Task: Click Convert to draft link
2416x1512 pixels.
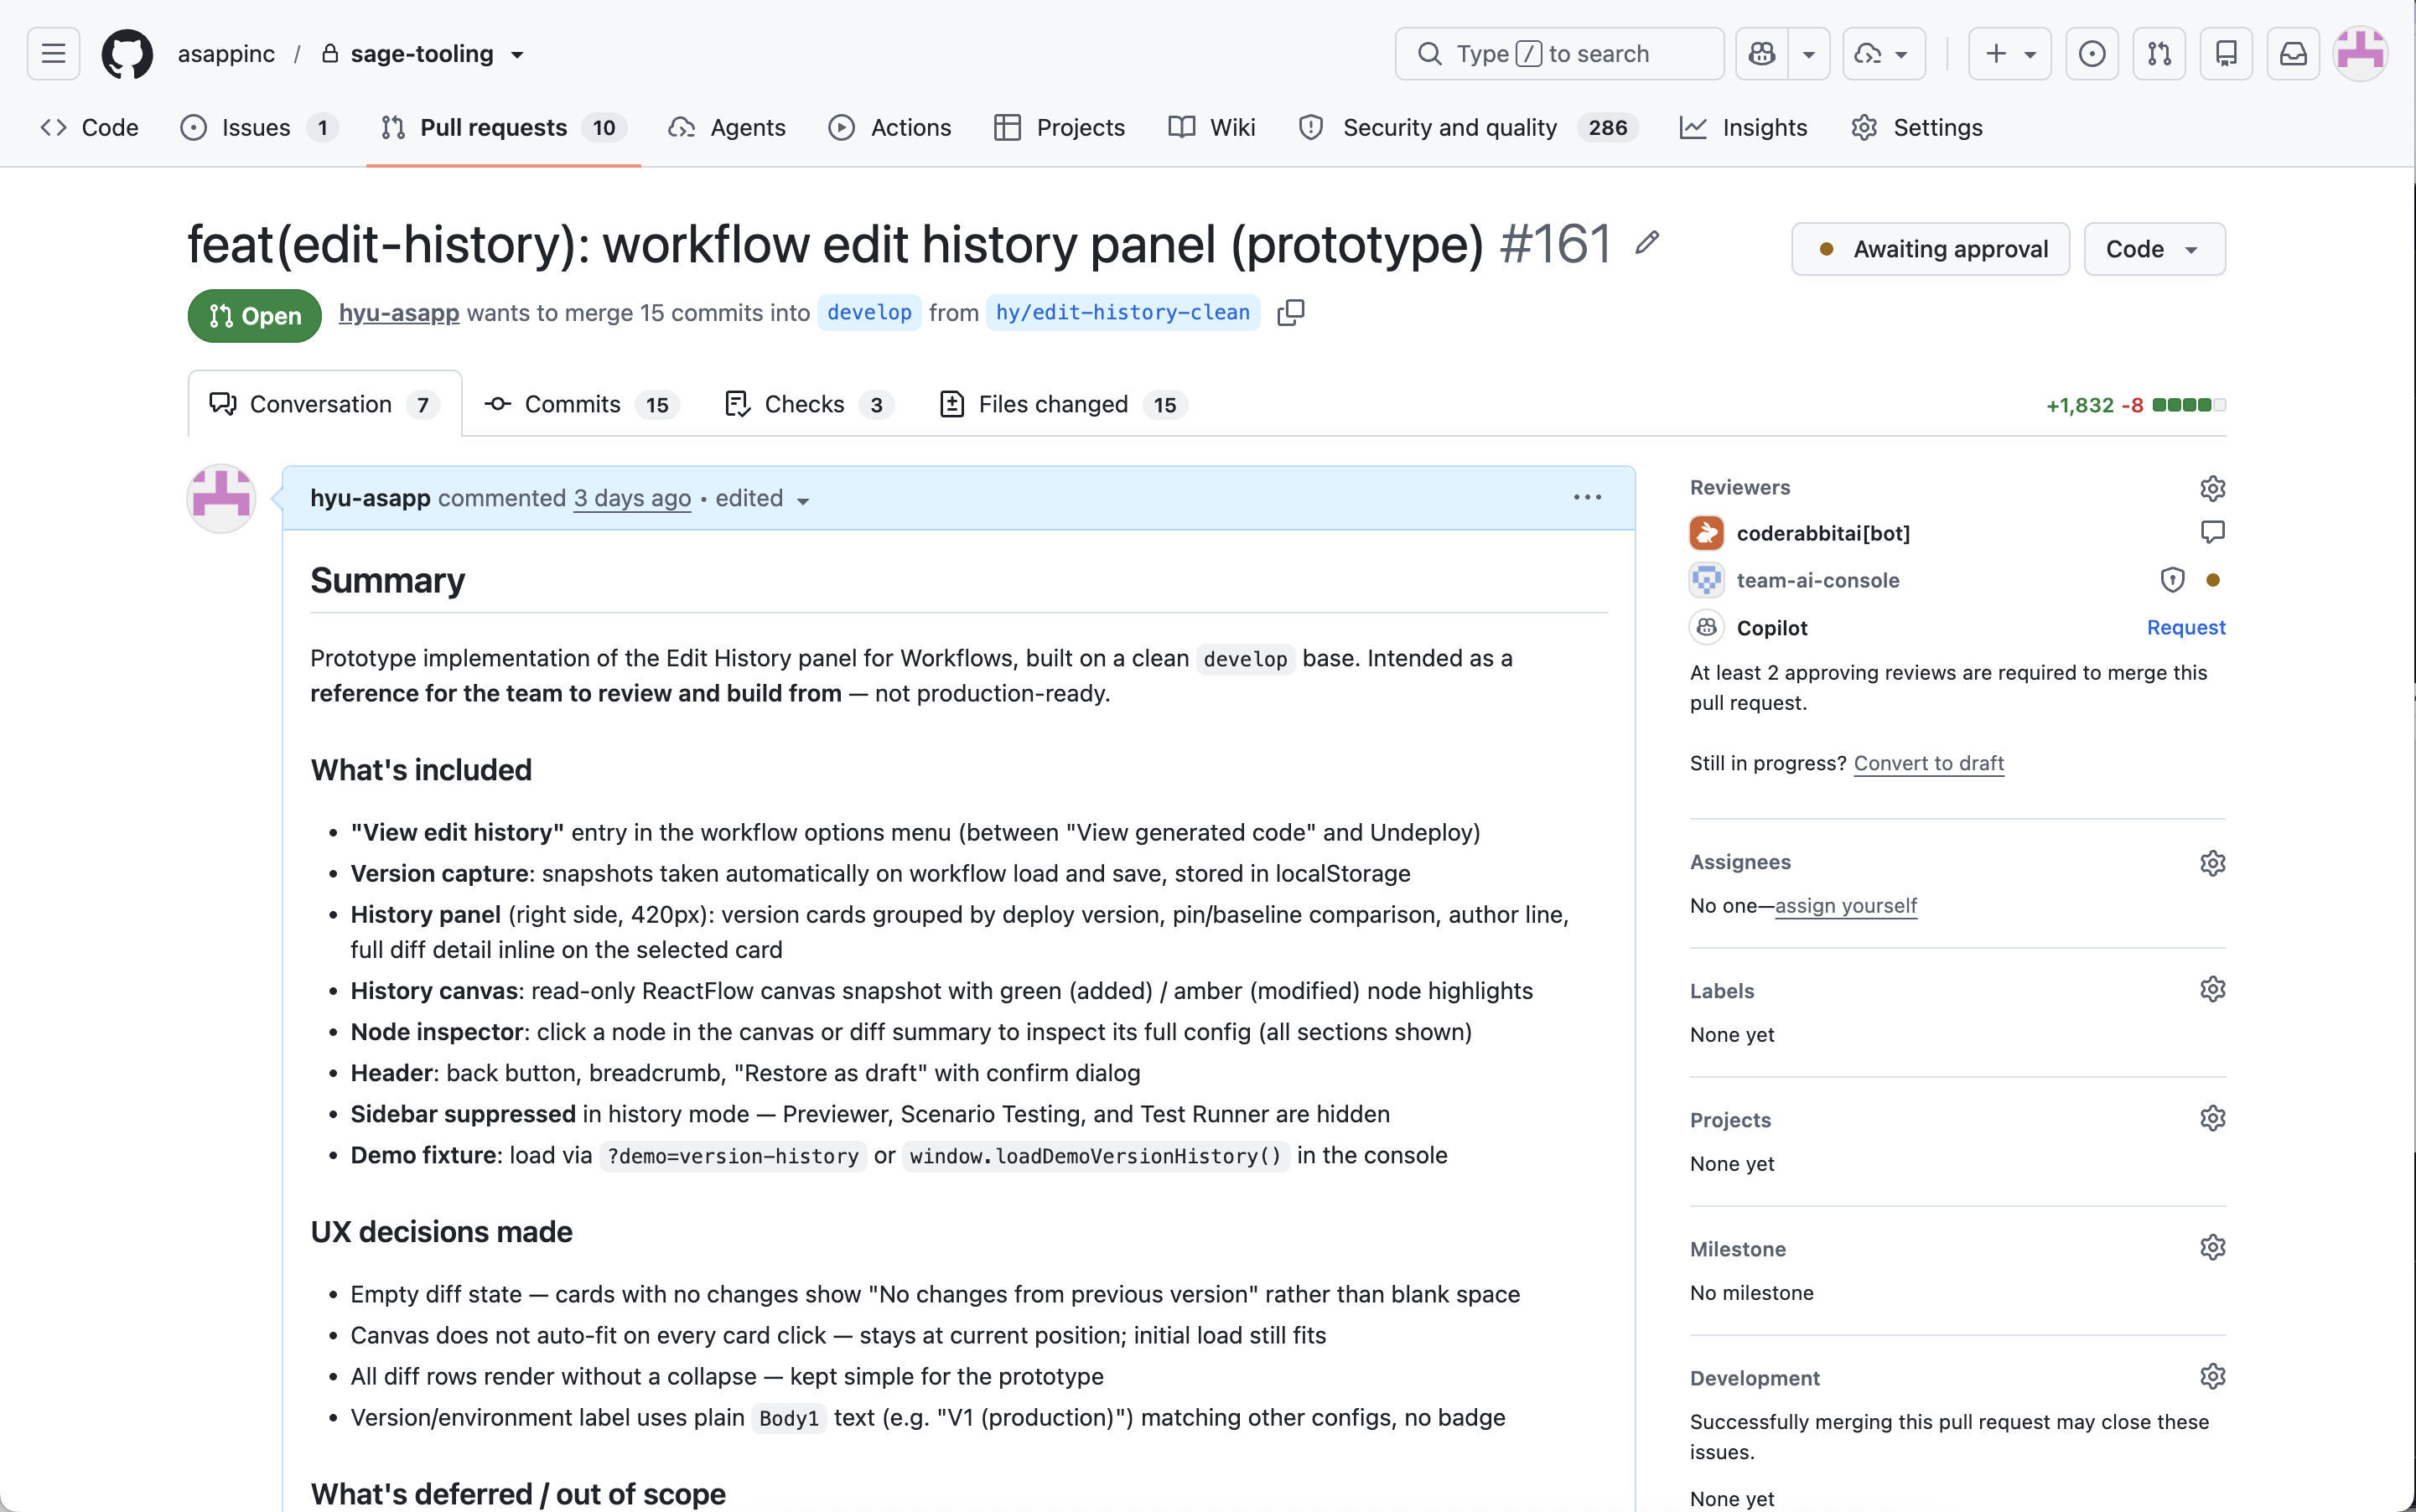Action: tap(1928, 763)
